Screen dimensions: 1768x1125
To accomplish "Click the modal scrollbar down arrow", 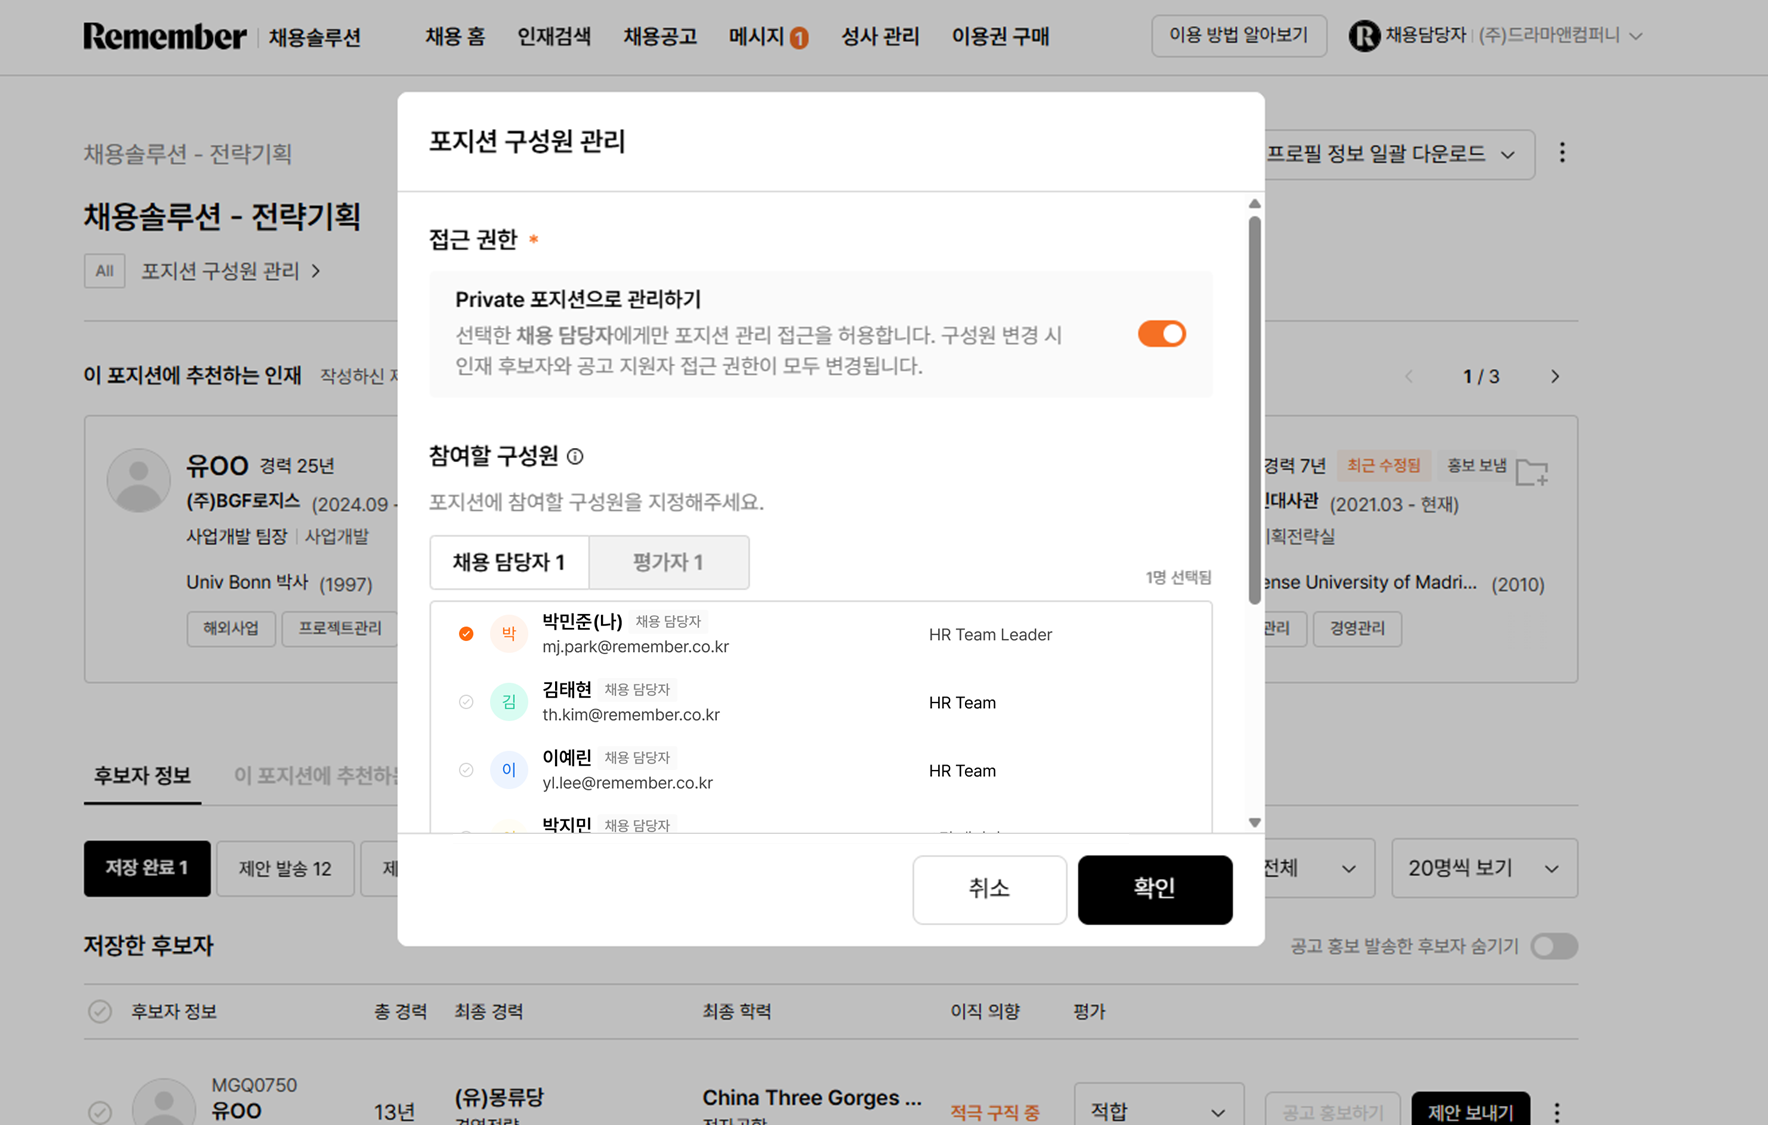I will [1254, 822].
